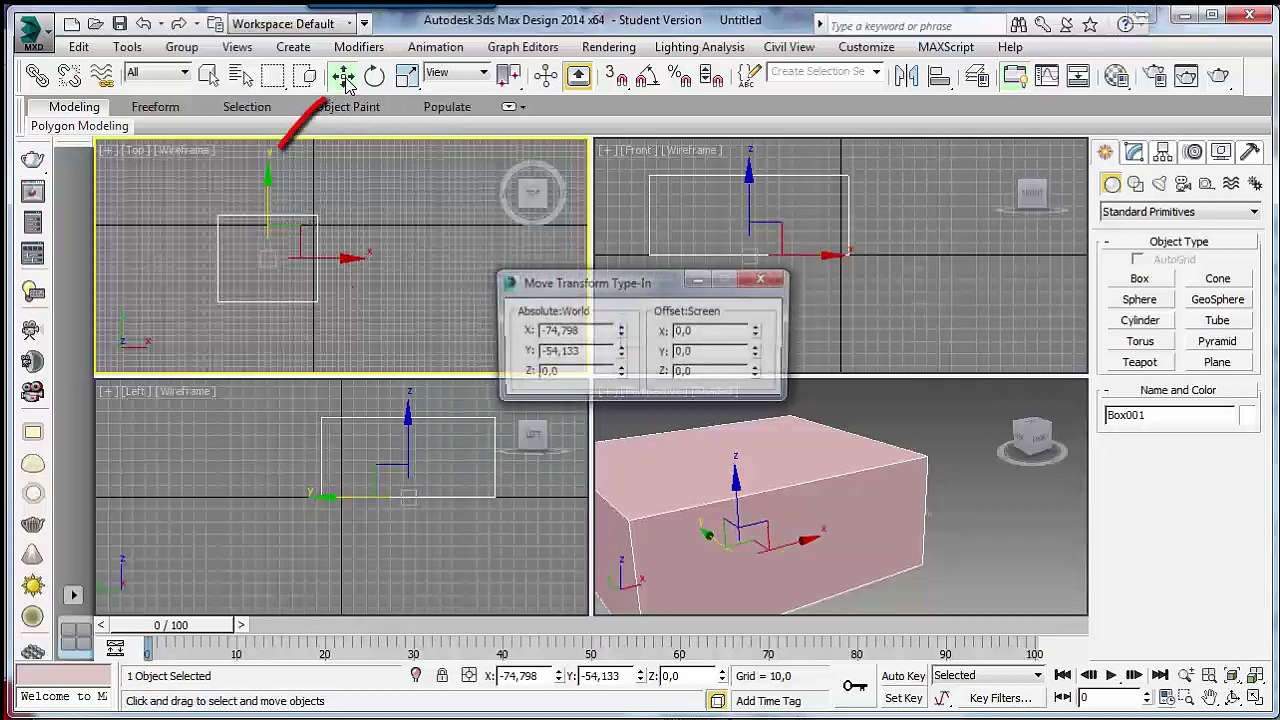
Task: Open Edit Named Selection Sets
Action: coord(747,75)
